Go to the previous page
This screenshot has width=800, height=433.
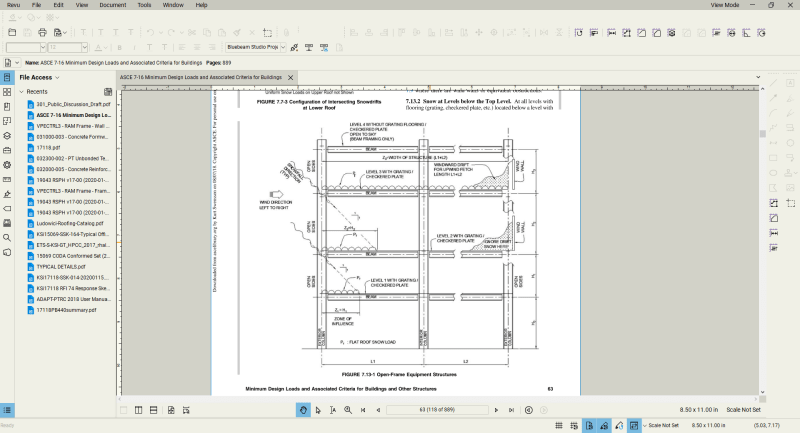coord(378,410)
